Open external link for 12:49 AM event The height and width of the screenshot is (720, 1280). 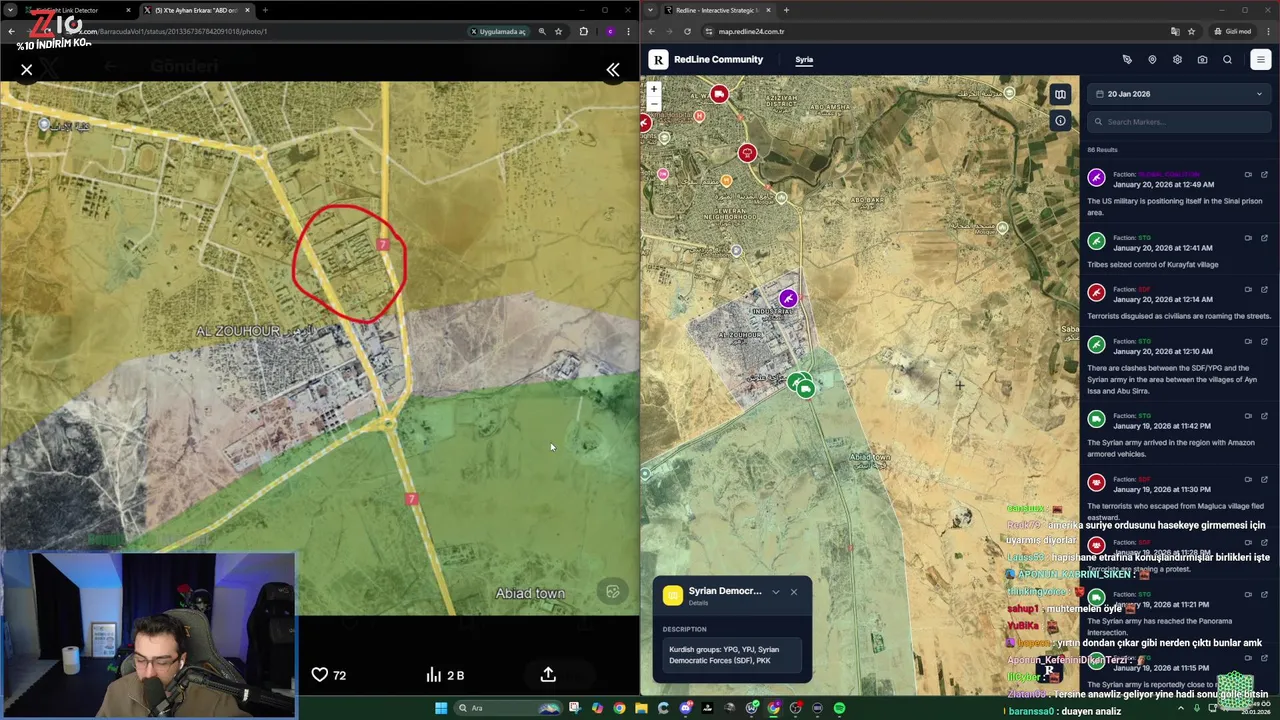(1264, 175)
